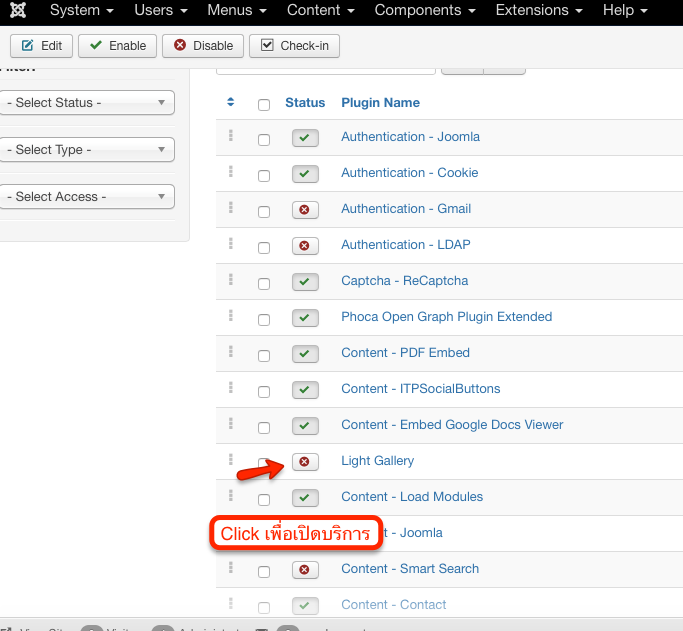Open the System menu
This screenshot has width=683, height=631.
[81, 10]
